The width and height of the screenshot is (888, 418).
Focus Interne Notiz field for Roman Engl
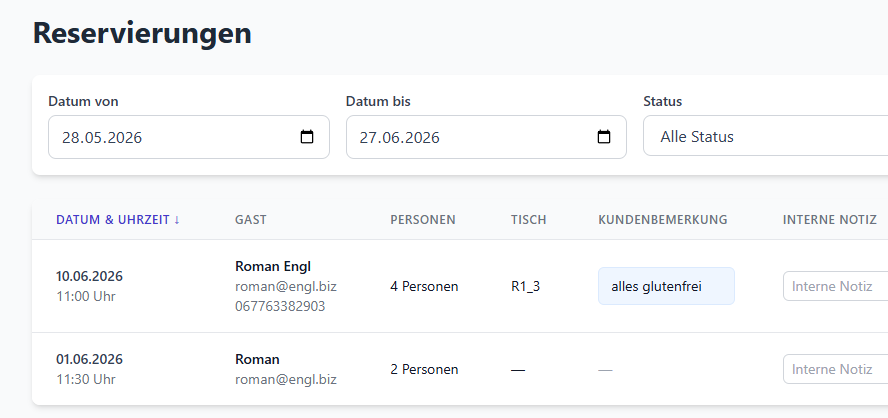tap(835, 286)
